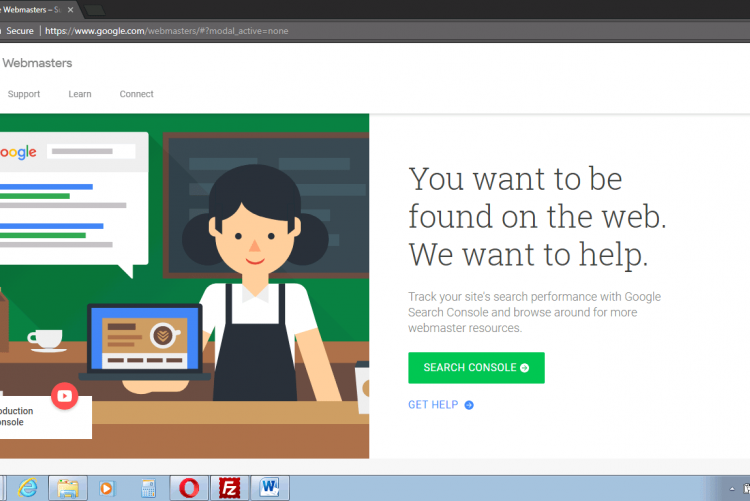Go to the Connect navigation item
This screenshot has height=501, width=750.
point(137,94)
